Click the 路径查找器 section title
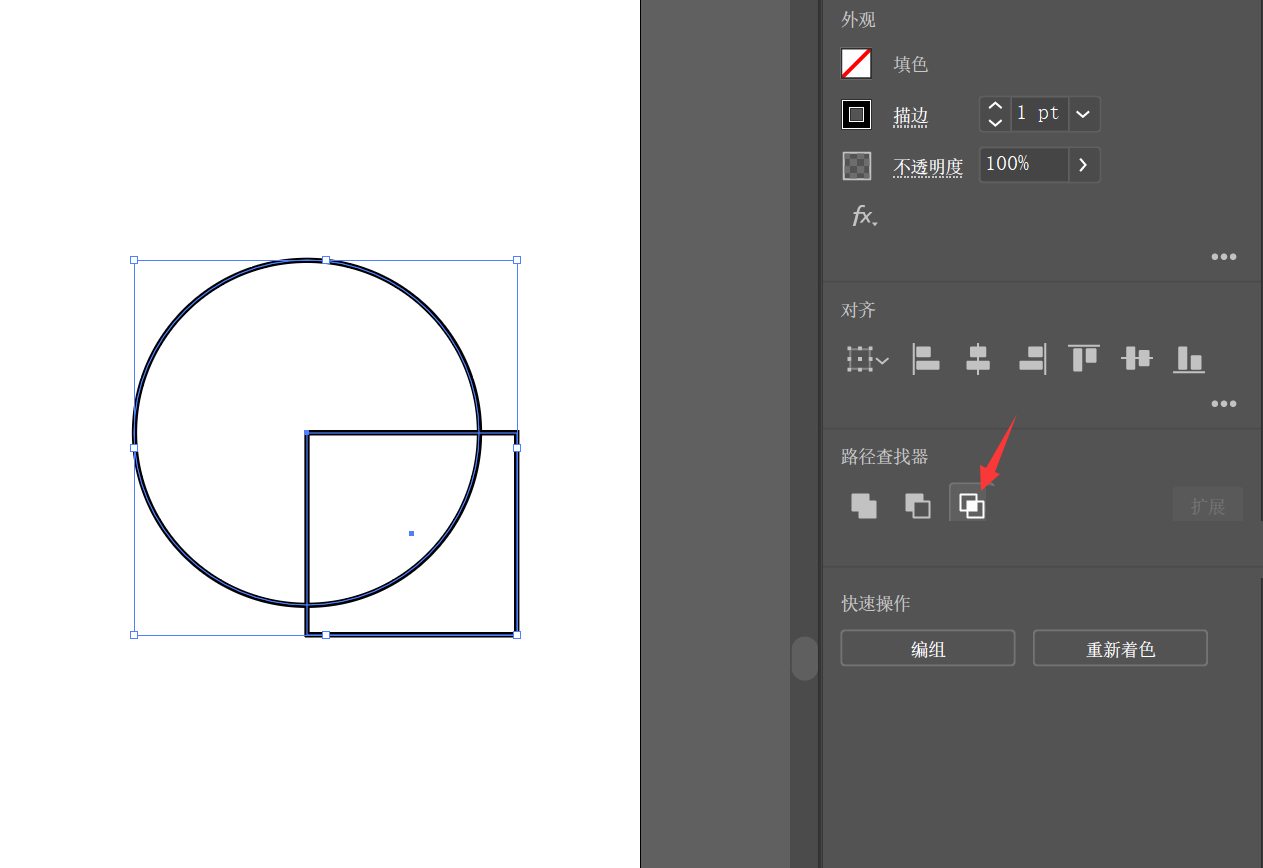 click(x=885, y=457)
